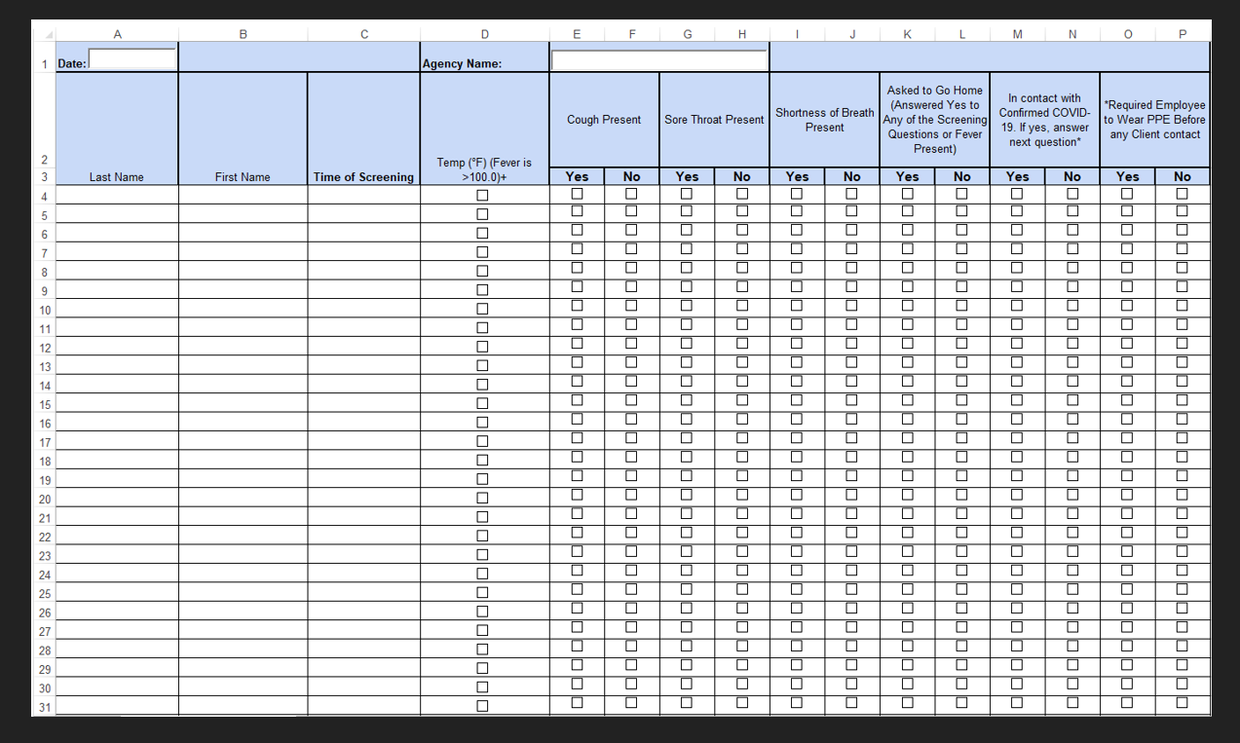Click the Time of Screening header cell

click(363, 176)
